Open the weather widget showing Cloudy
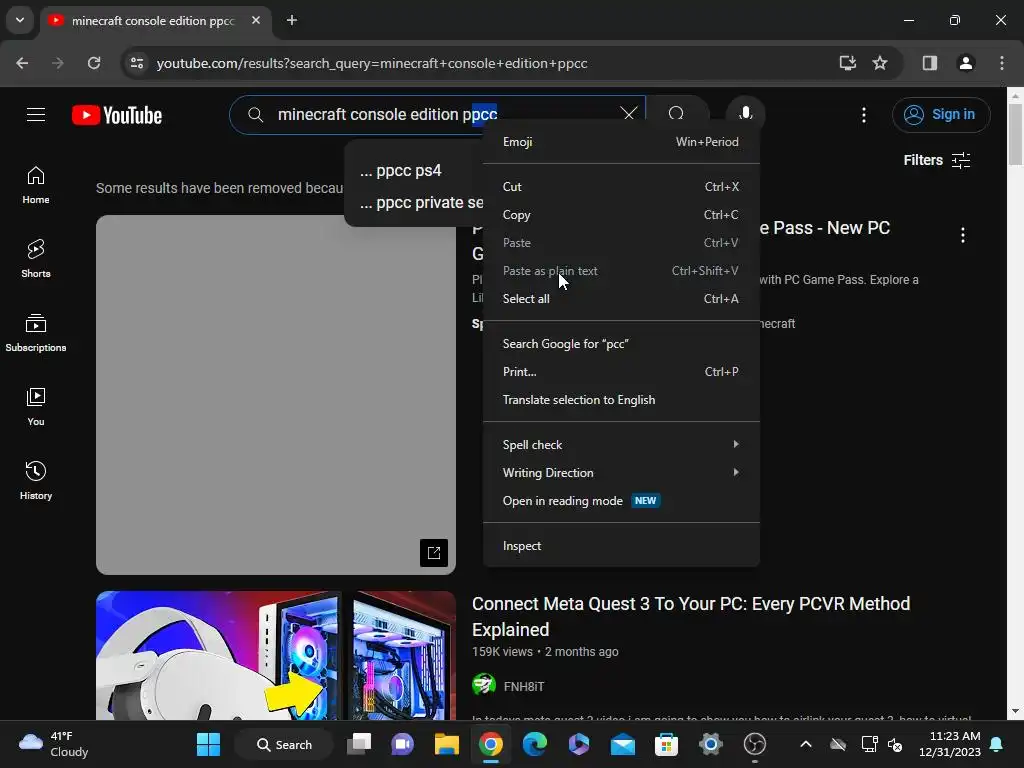This screenshot has width=1024, height=768. point(54,744)
